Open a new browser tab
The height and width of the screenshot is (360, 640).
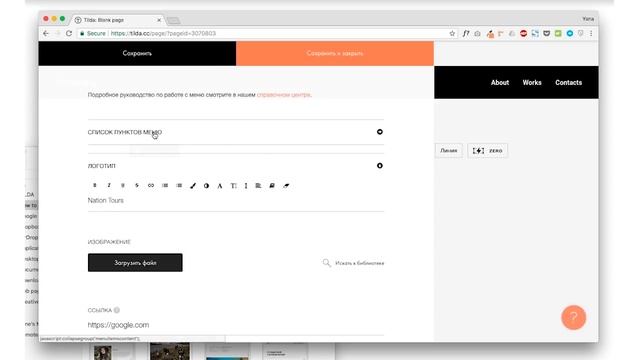(173, 20)
